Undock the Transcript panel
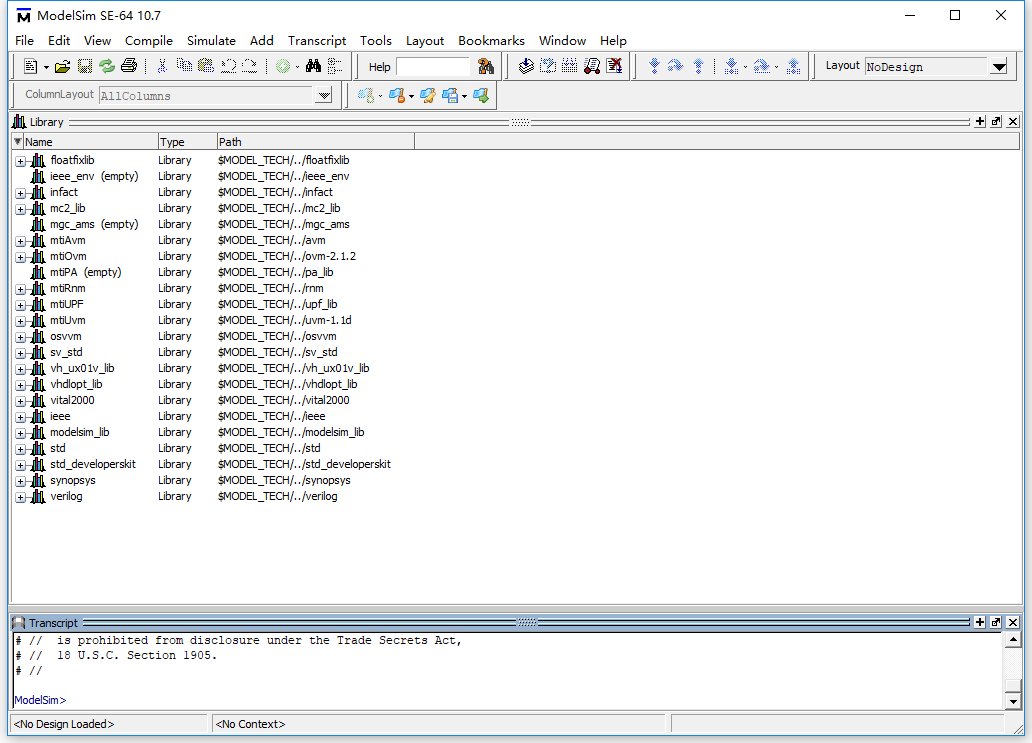This screenshot has width=1032, height=743. [x=996, y=623]
